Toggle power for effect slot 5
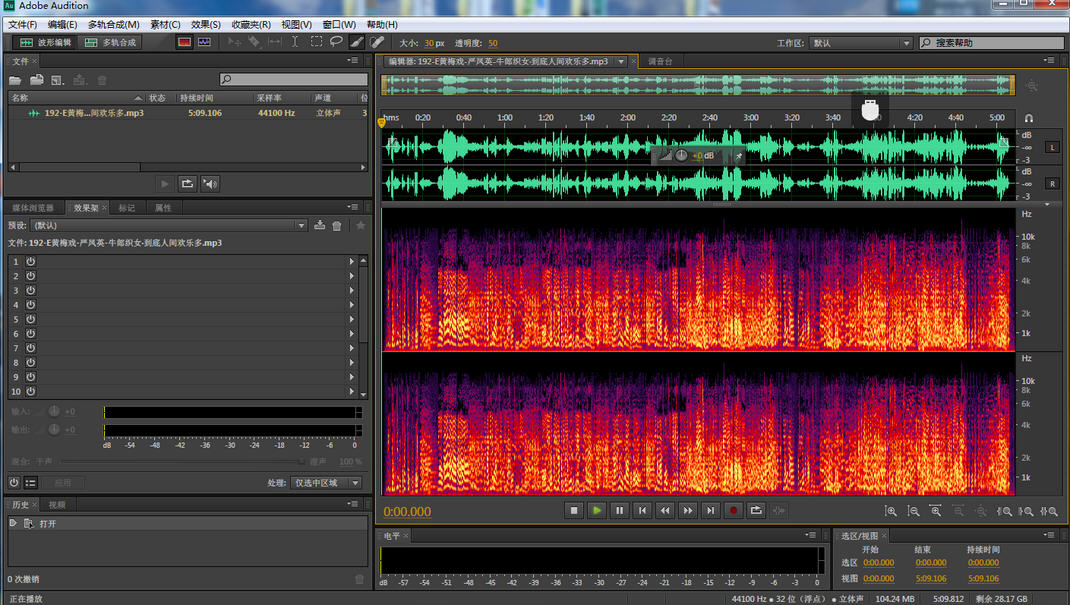The width and height of the screenshot is (1070, 605). (x=30, y=319)
